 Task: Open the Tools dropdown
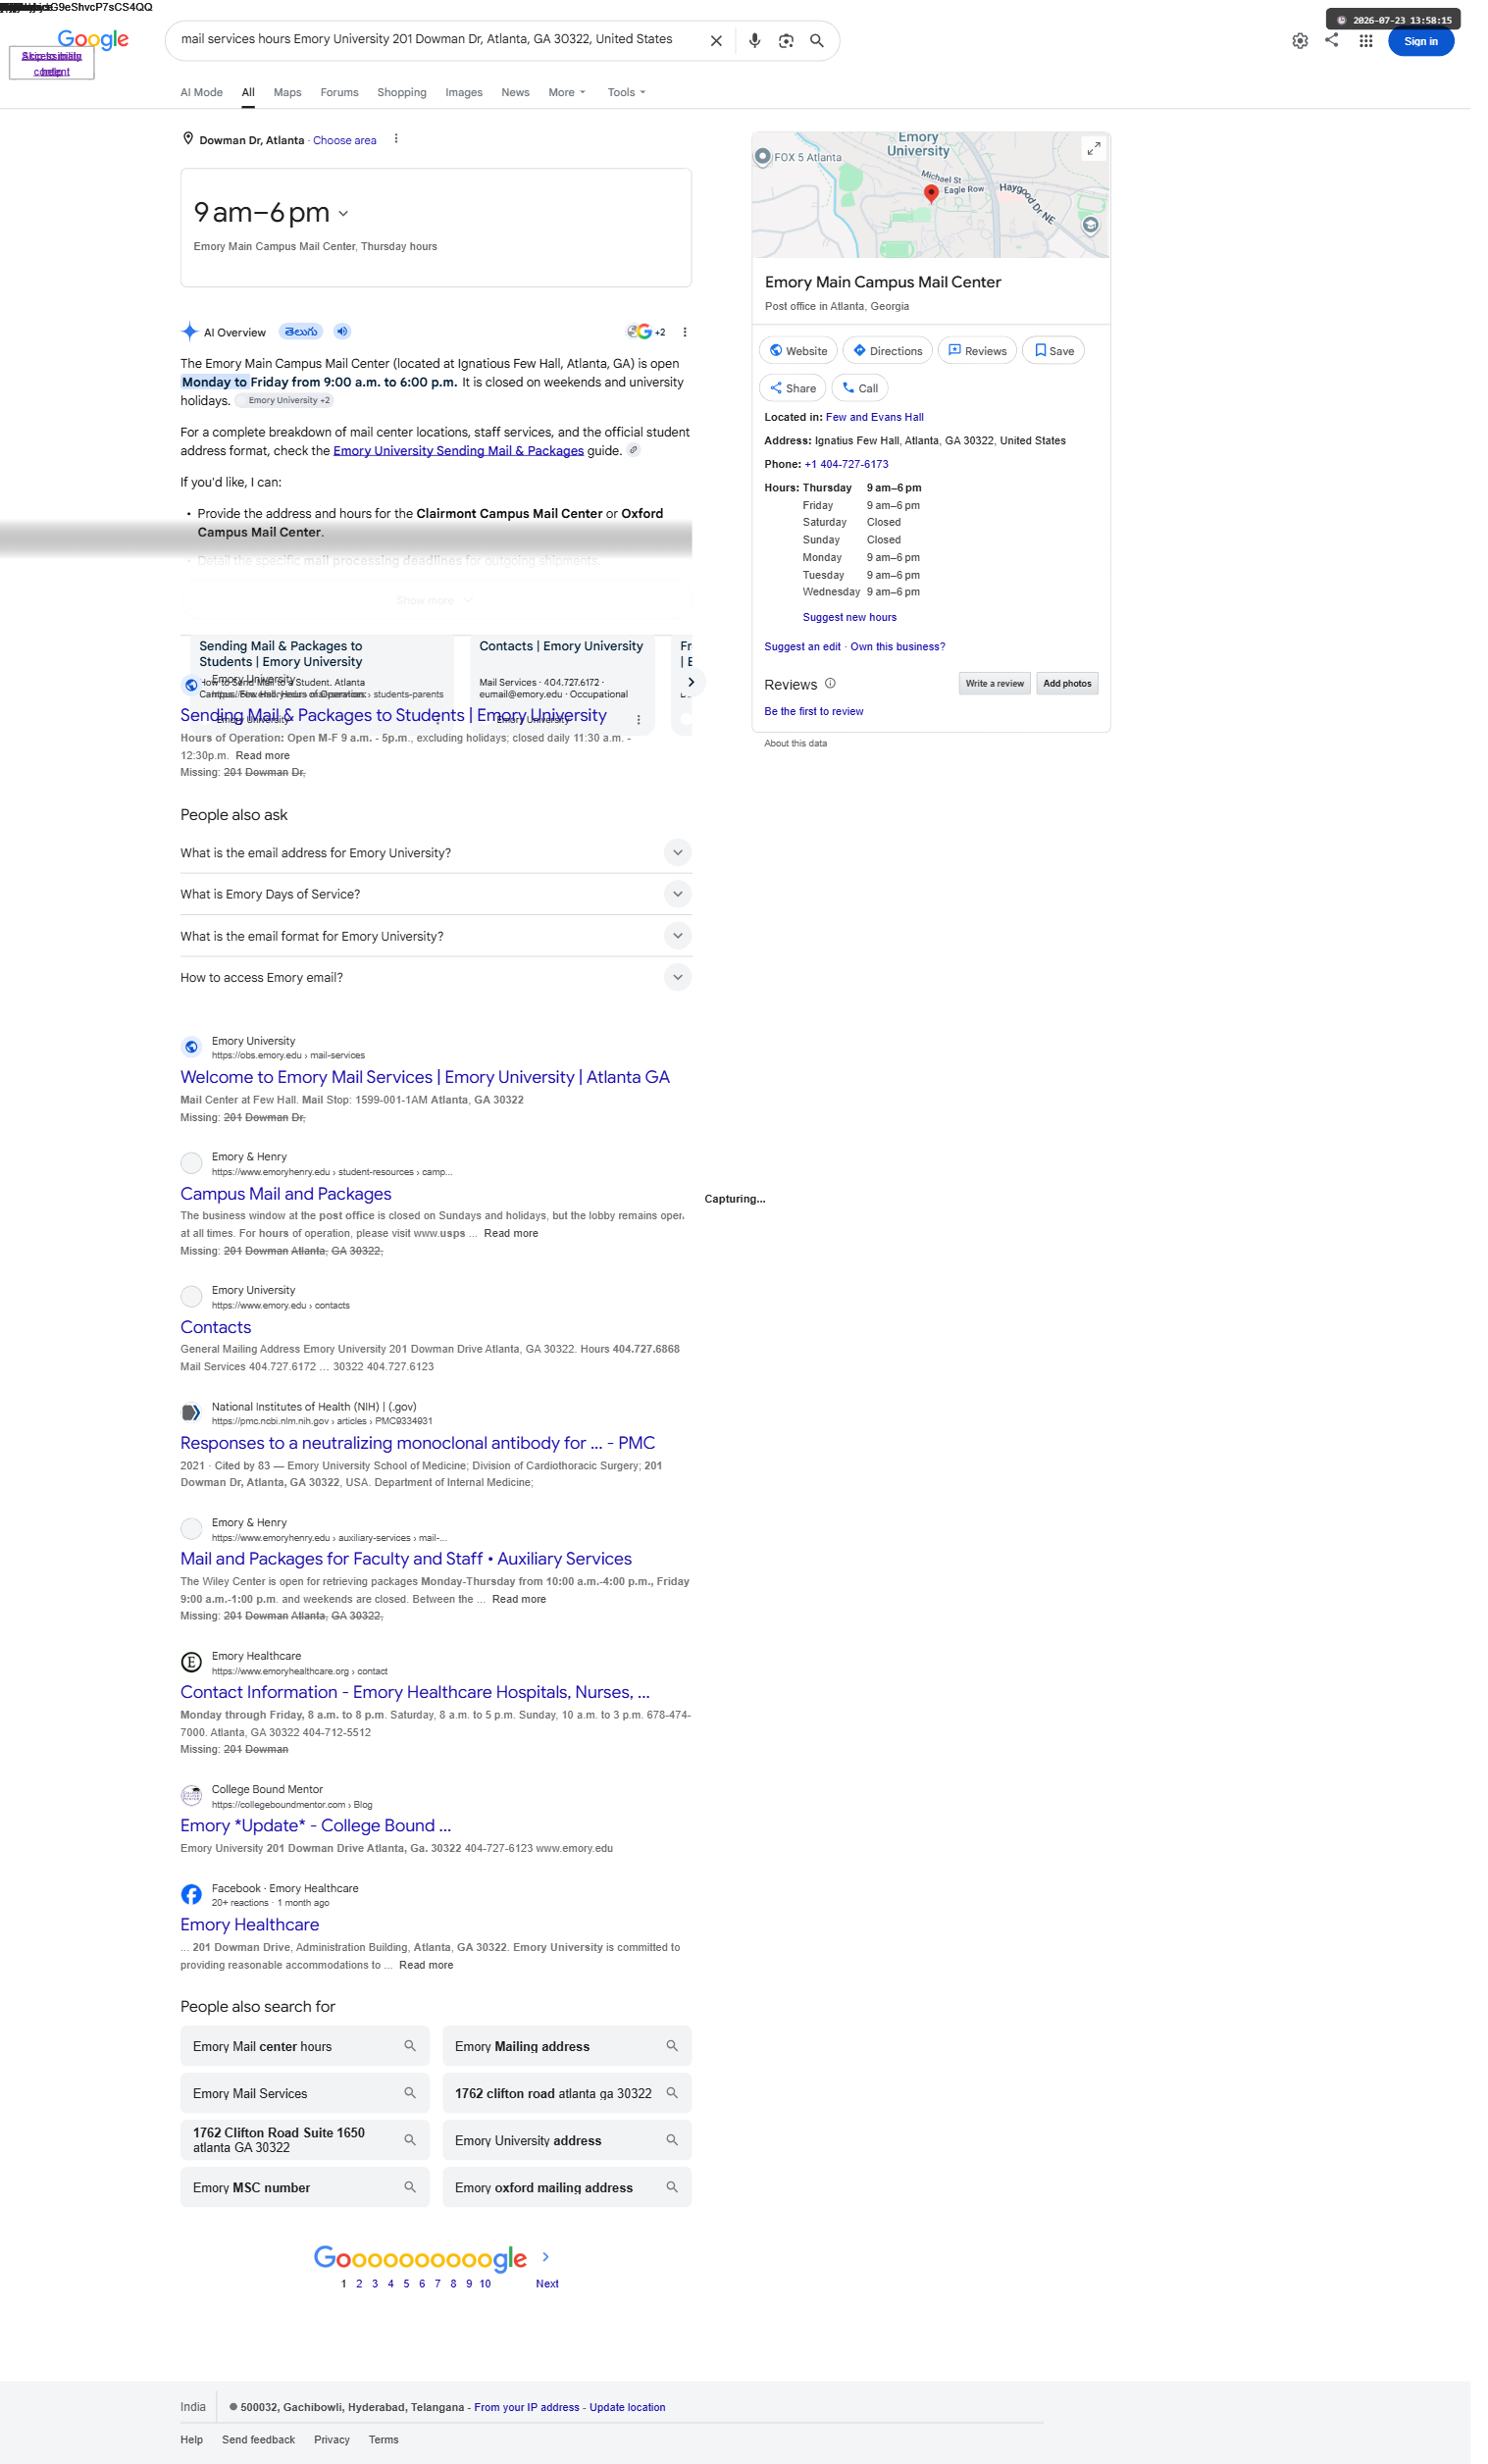pyautogui.click(x=626, y=93)
